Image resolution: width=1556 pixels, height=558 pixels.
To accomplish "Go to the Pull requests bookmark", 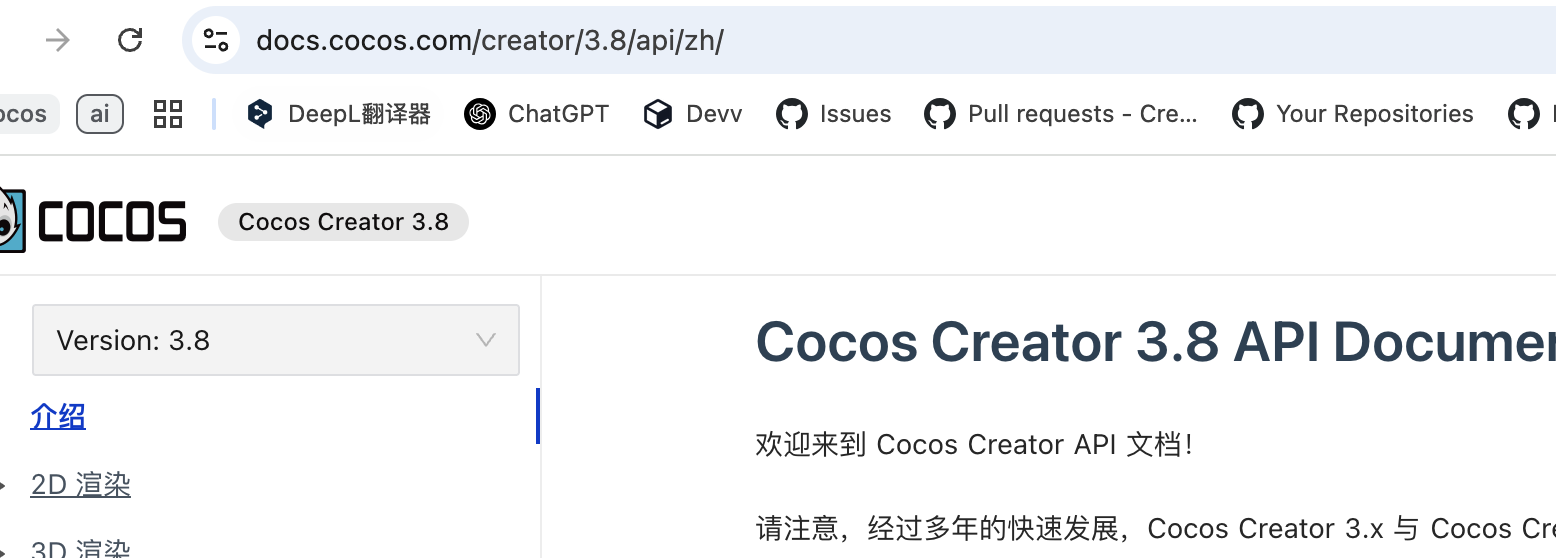I will click(1061, 114).
